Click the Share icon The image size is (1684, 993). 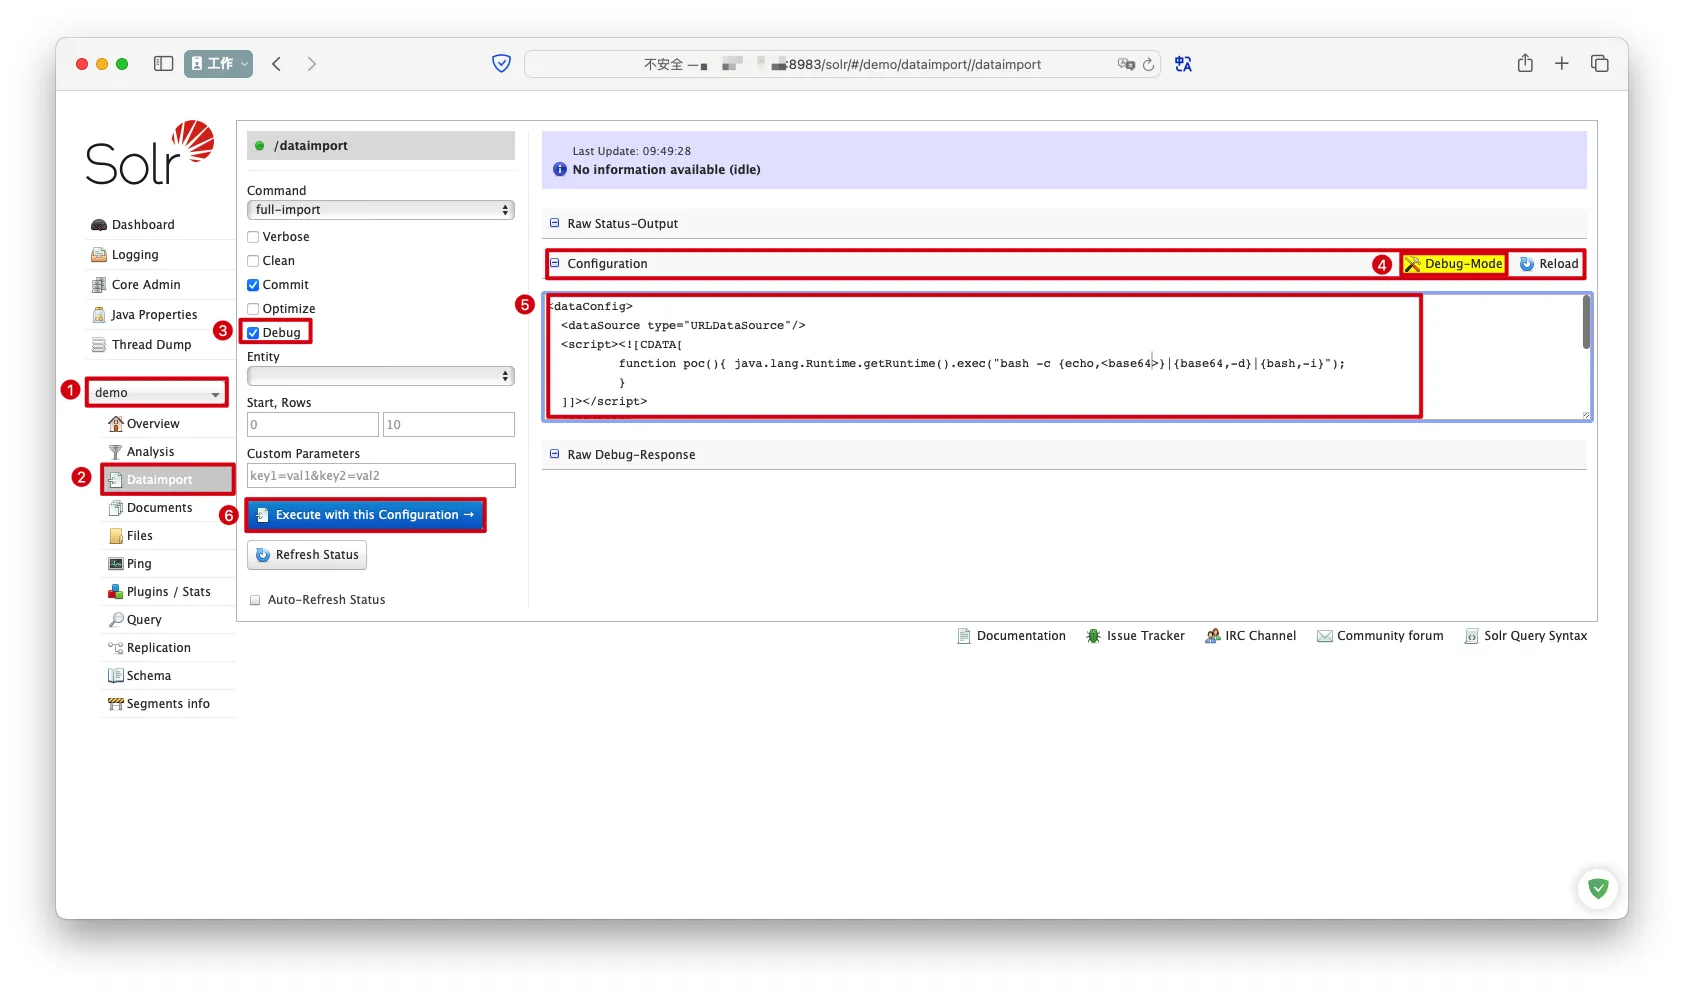[1525, 63]
